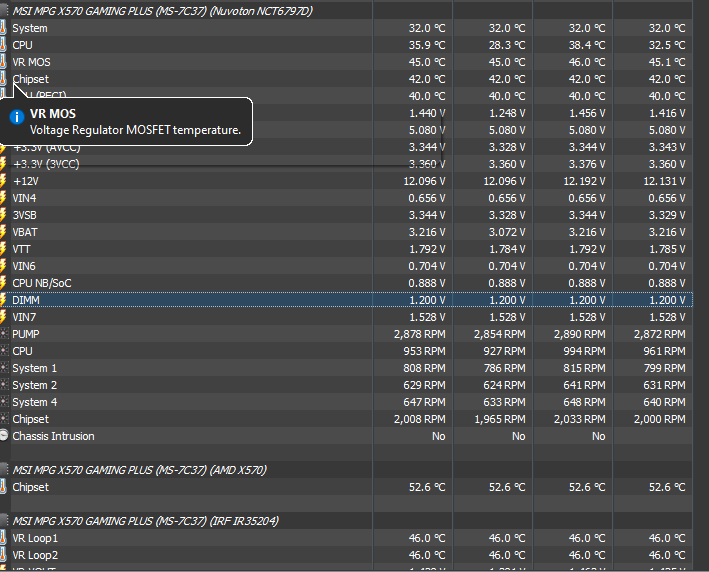Click the fan icon beside System 4

[4, 402]
